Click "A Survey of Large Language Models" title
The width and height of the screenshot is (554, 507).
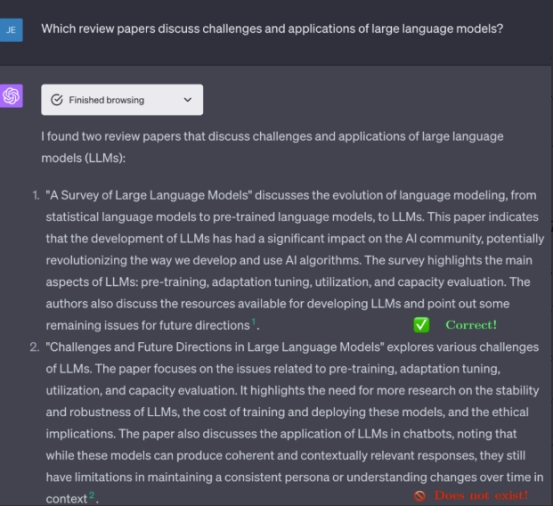pos(149,195)
